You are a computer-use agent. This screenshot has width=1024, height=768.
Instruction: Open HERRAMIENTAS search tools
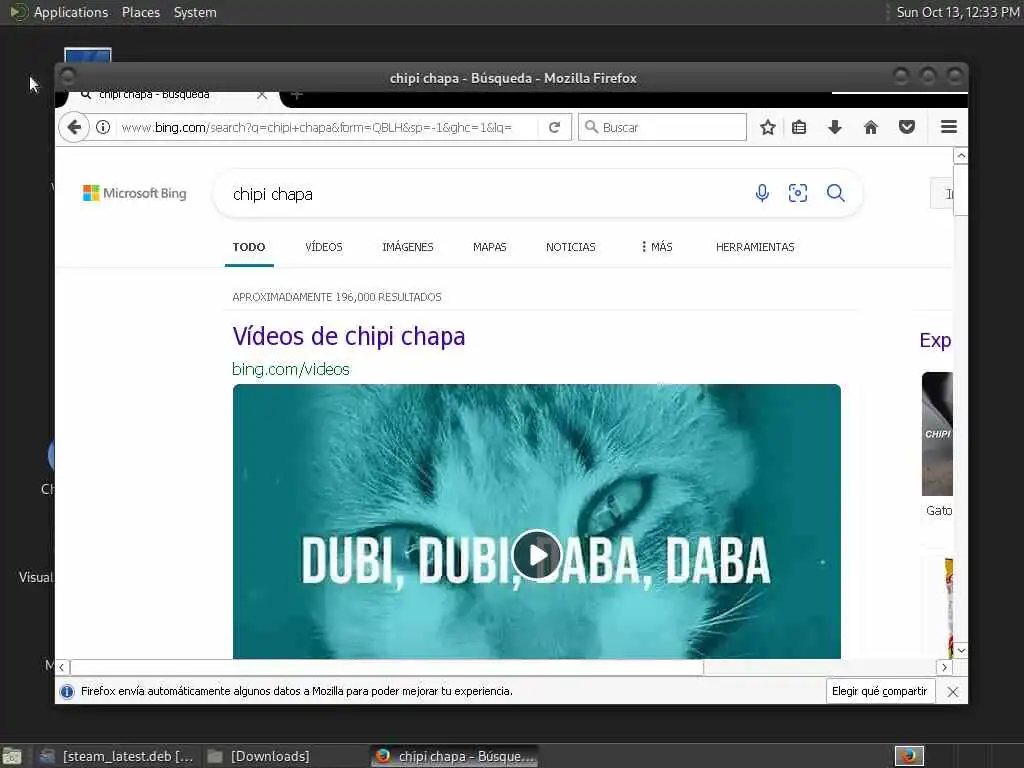pyautogui.click(x=755, y=247)
